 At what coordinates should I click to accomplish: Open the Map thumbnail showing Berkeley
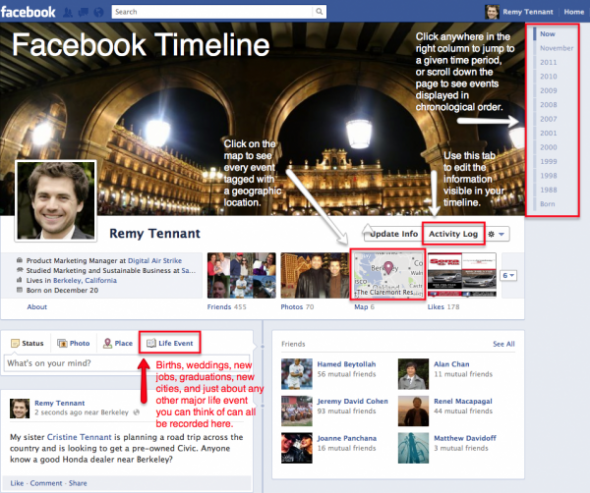tap(388, 275)
